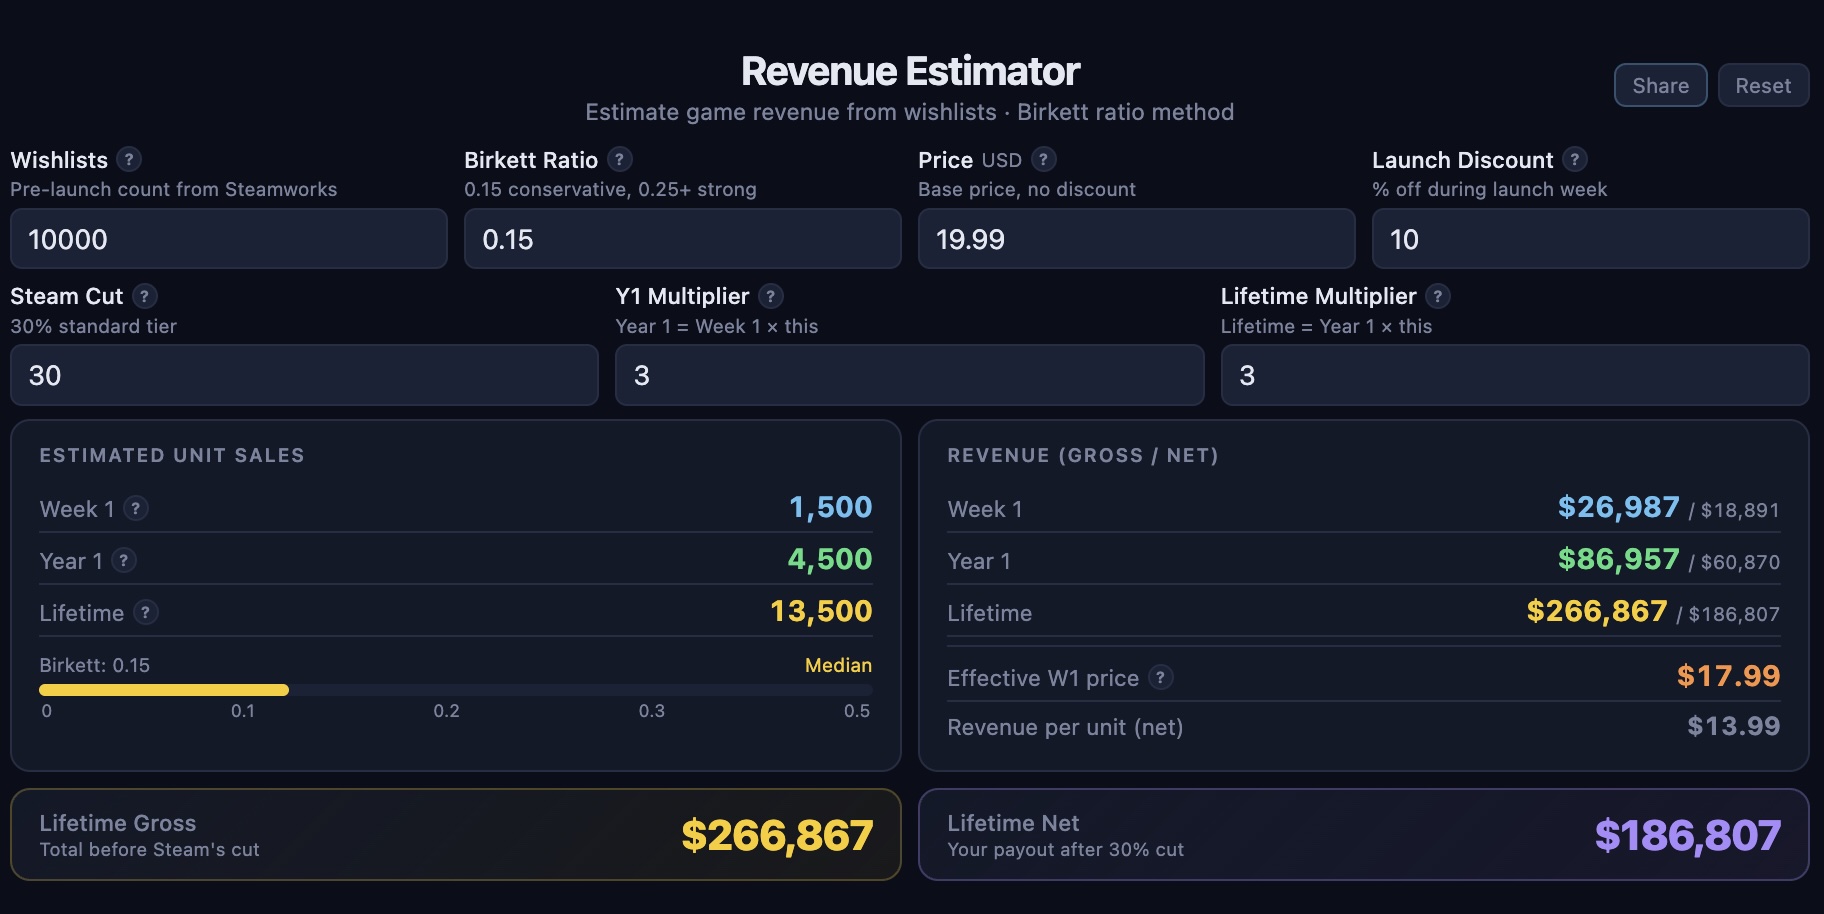Click help icon beside Lifetime unit sales

[146, 612]
